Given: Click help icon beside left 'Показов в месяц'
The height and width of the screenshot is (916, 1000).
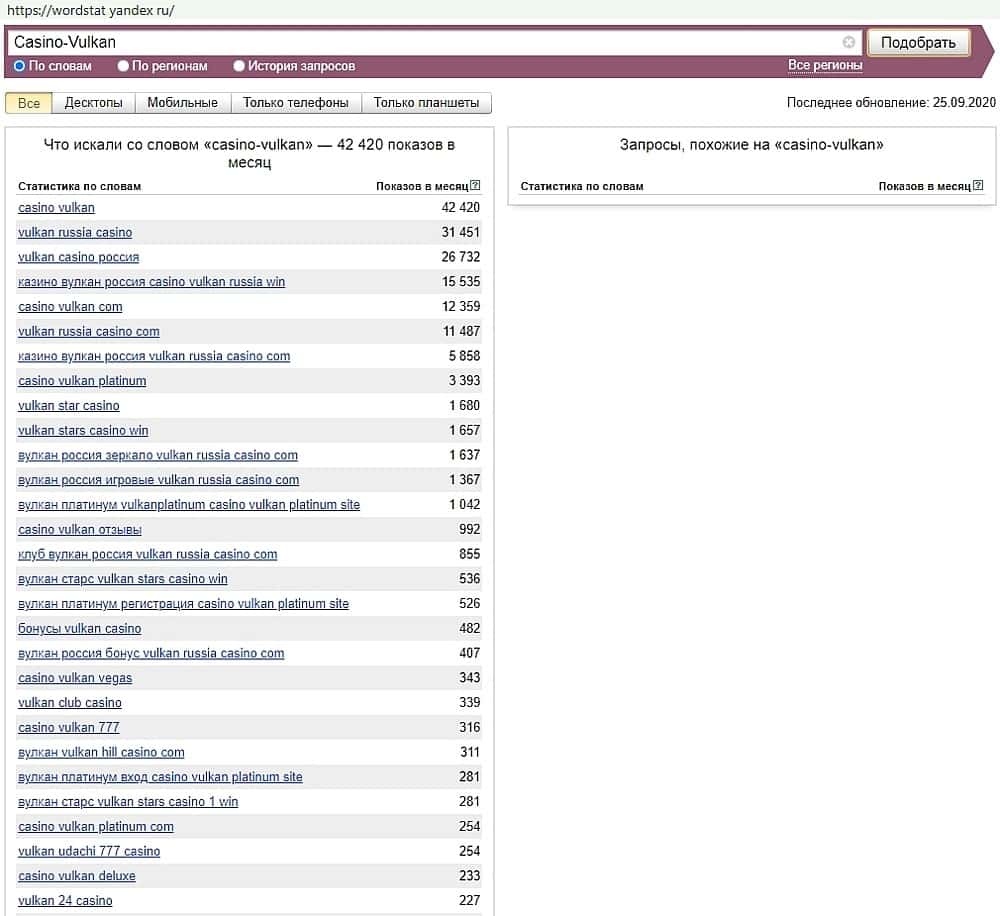Looking at the screenshot, I should pyautogui.click(x=475, y=185).
